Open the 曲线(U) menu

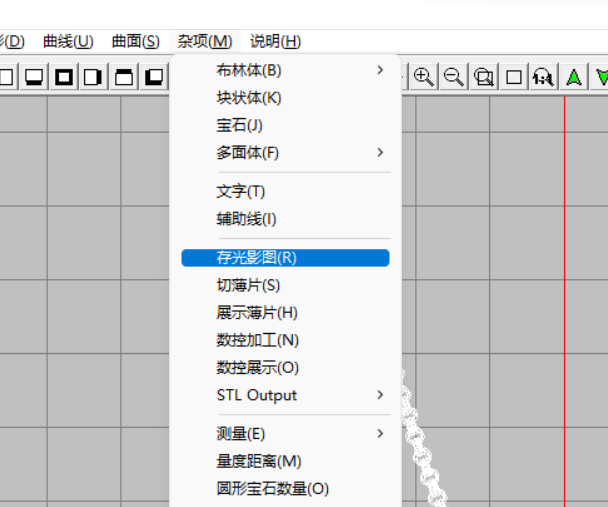(x=68, y=41)
